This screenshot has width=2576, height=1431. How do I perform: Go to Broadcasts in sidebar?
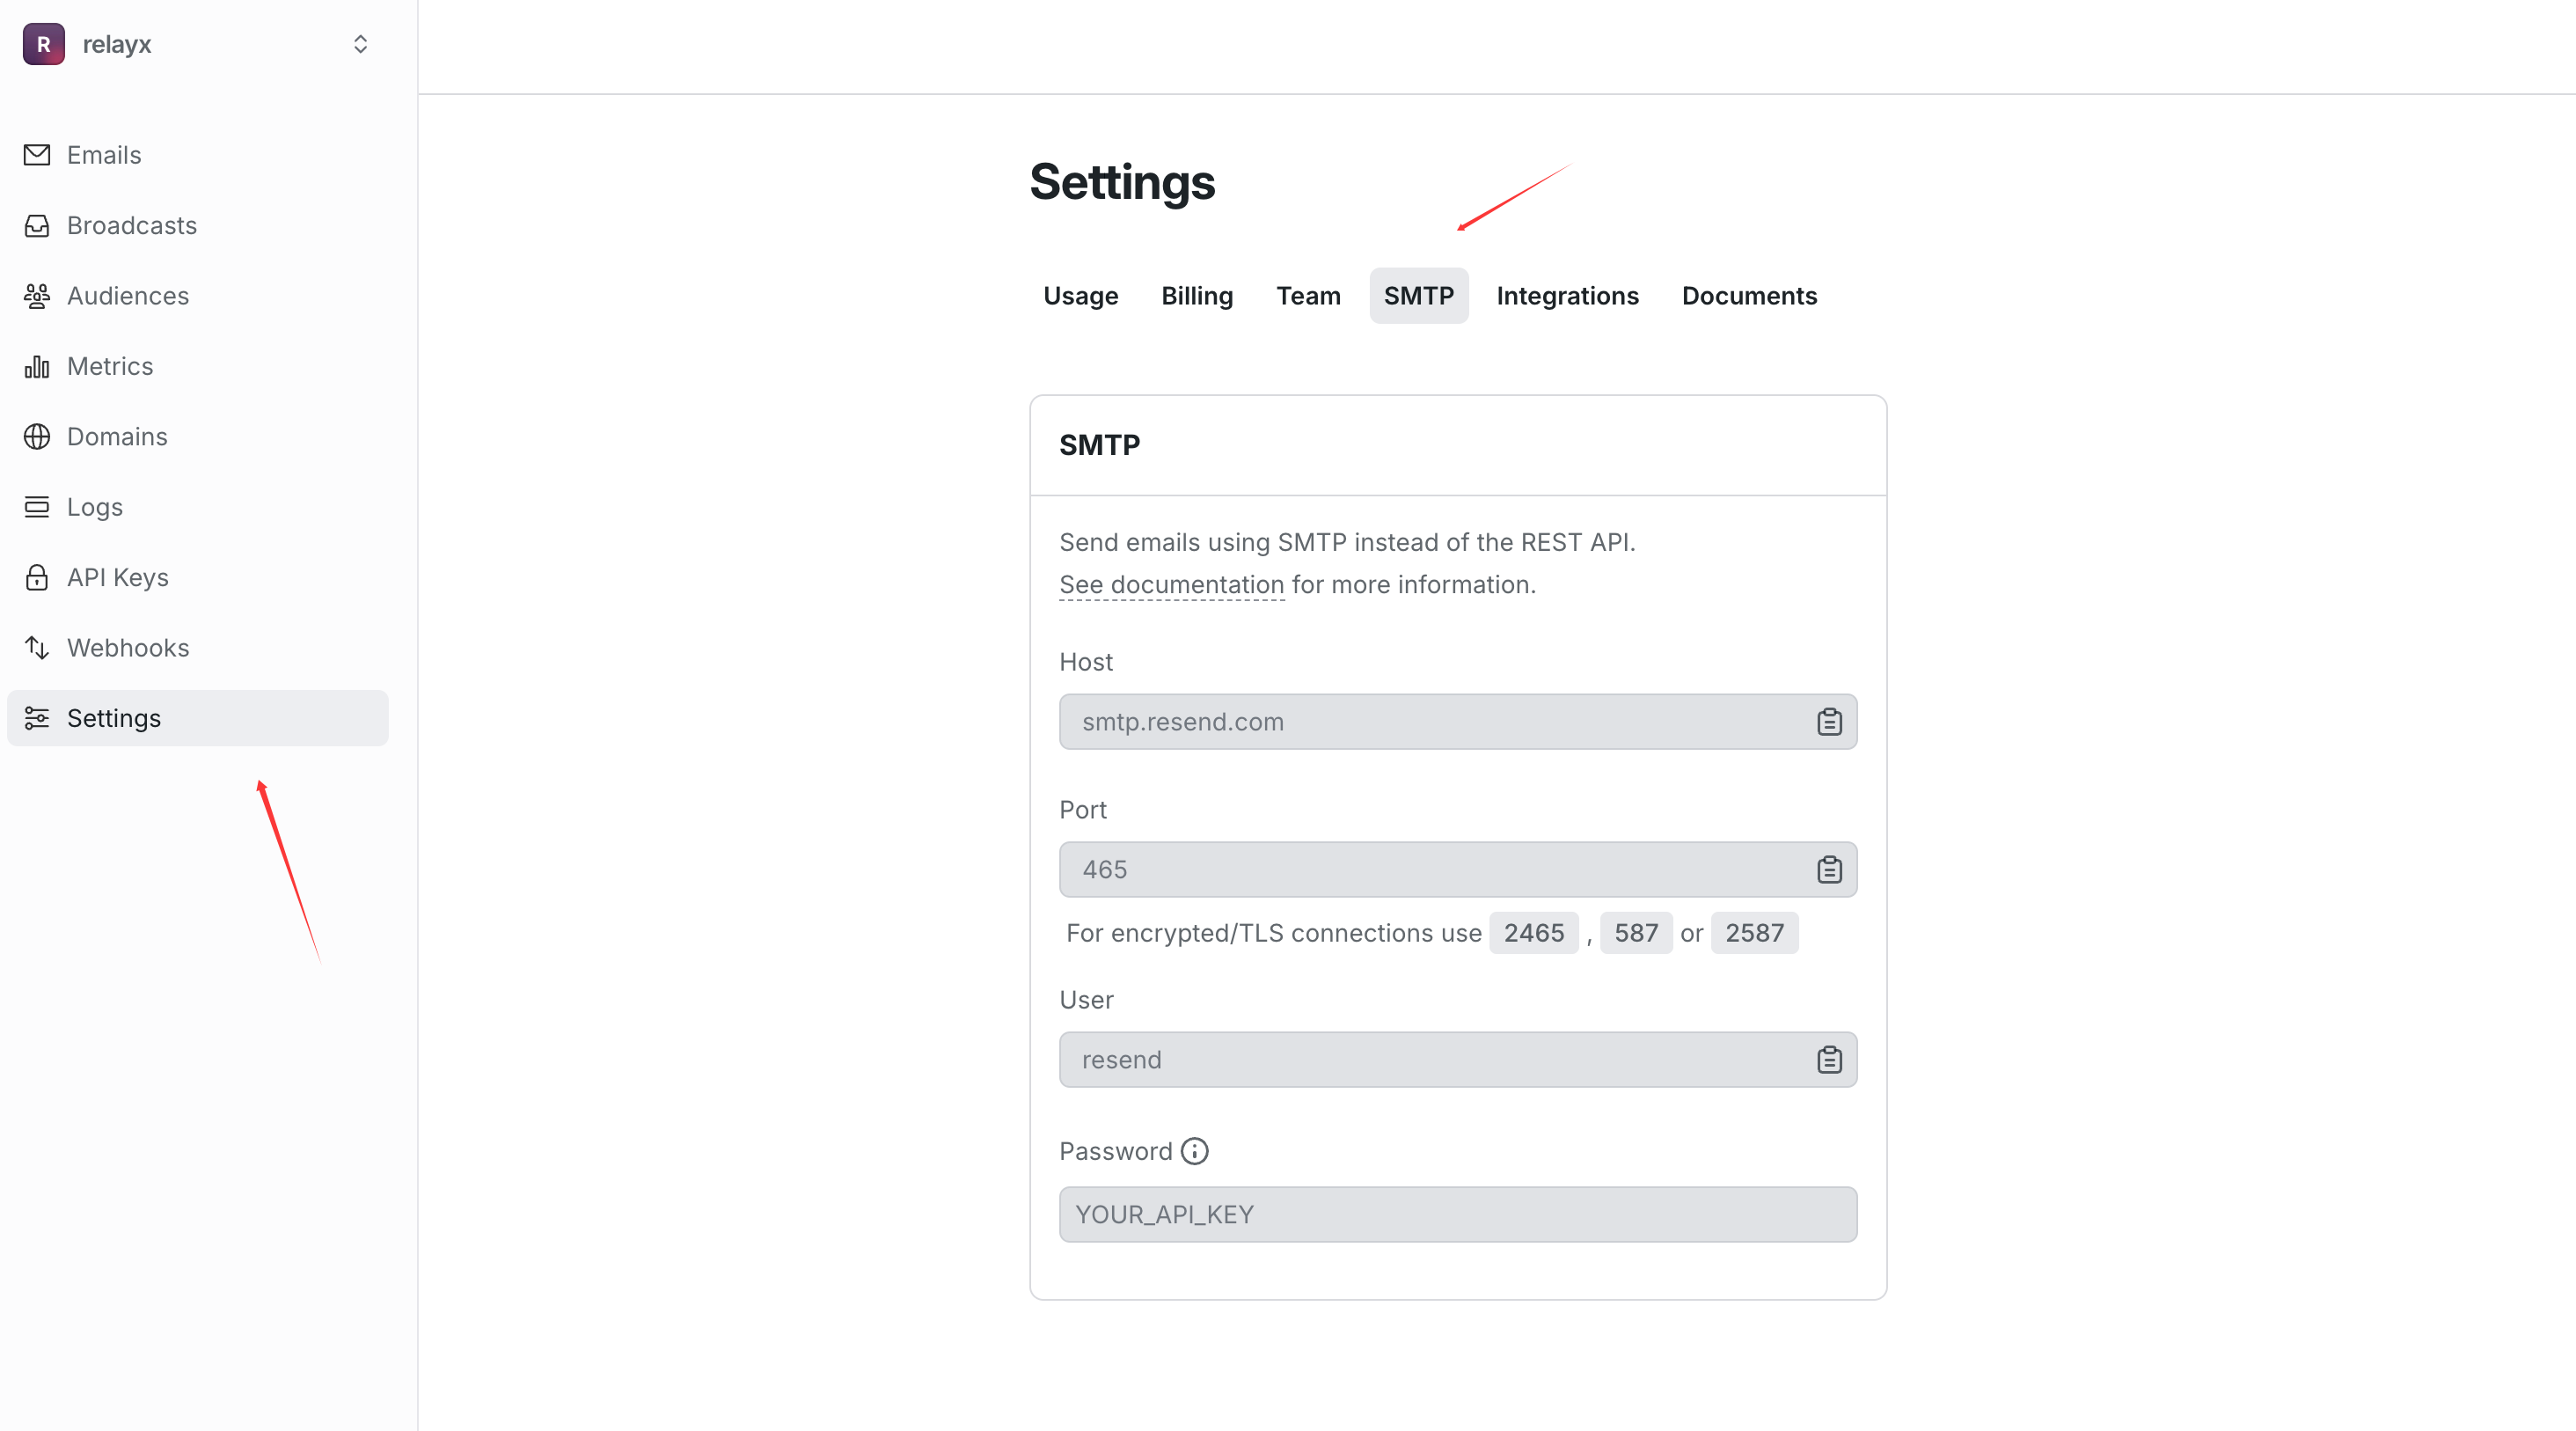click(131, 225)
